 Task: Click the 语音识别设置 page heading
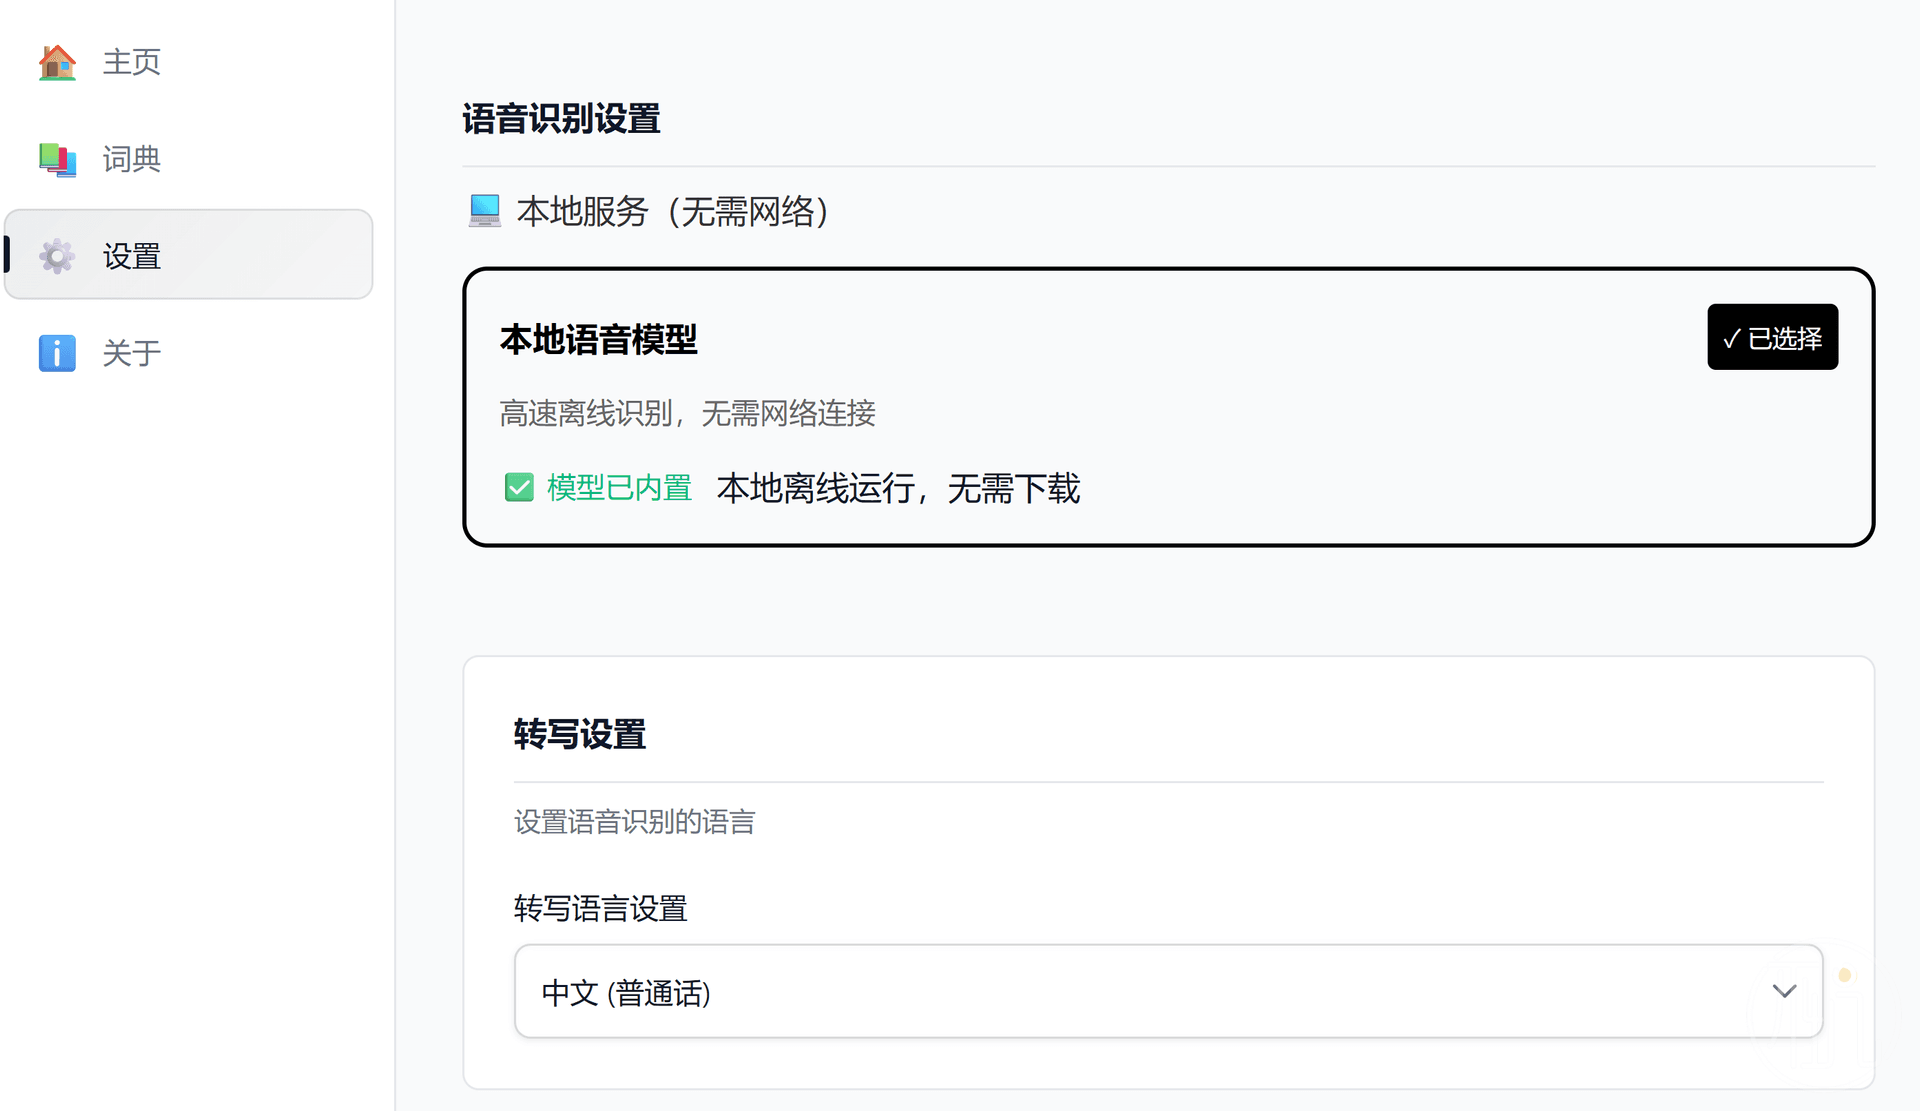[561, 119]
